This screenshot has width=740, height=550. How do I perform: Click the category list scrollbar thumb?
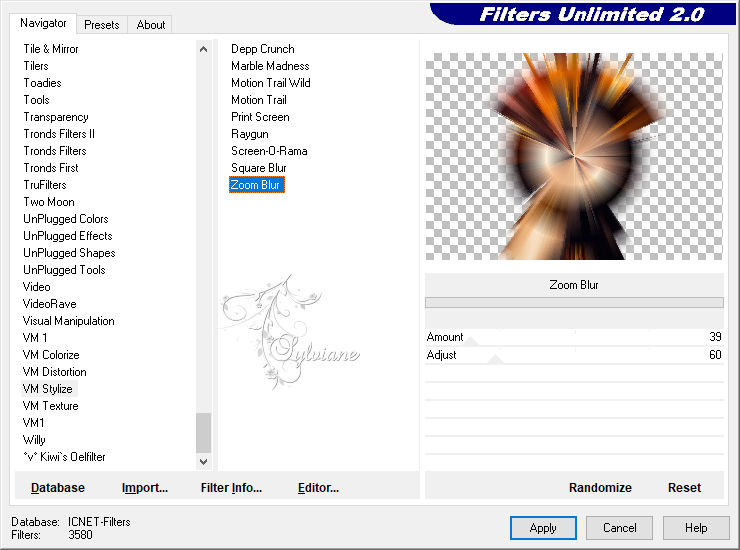203,432
